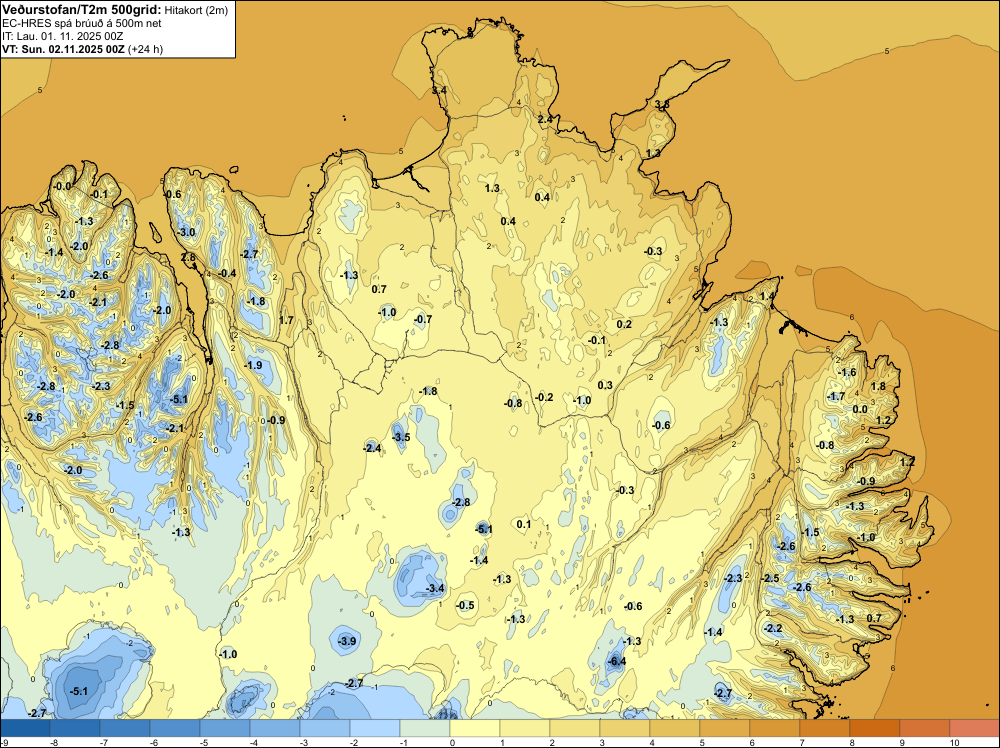Screen dimensions: 1000x748
Task: Click the -3.9 temperature label
Action: point(347,641)
